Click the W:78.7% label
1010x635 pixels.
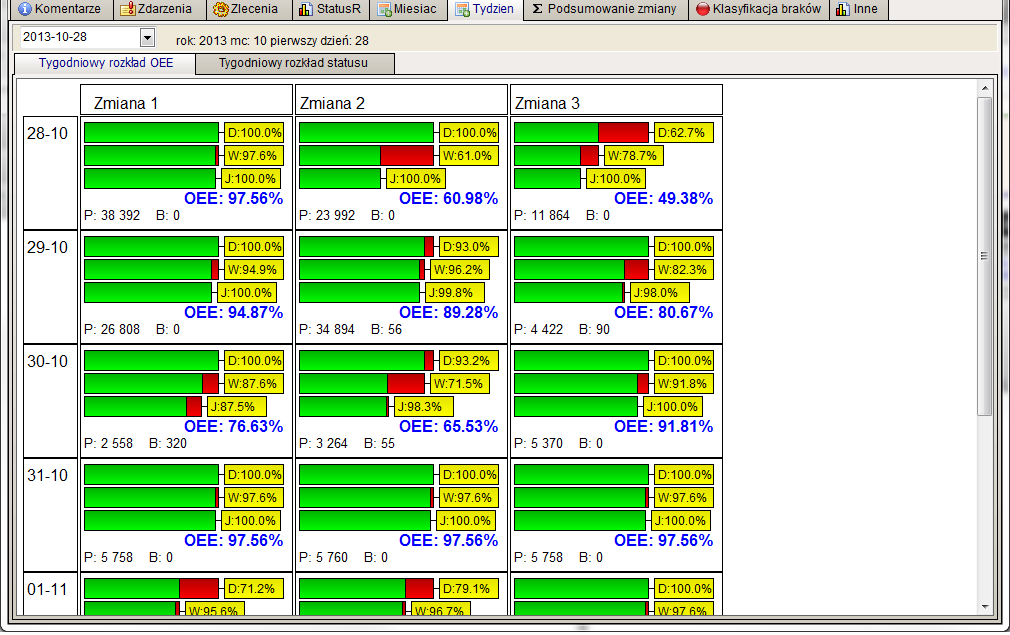pos(634,156)
